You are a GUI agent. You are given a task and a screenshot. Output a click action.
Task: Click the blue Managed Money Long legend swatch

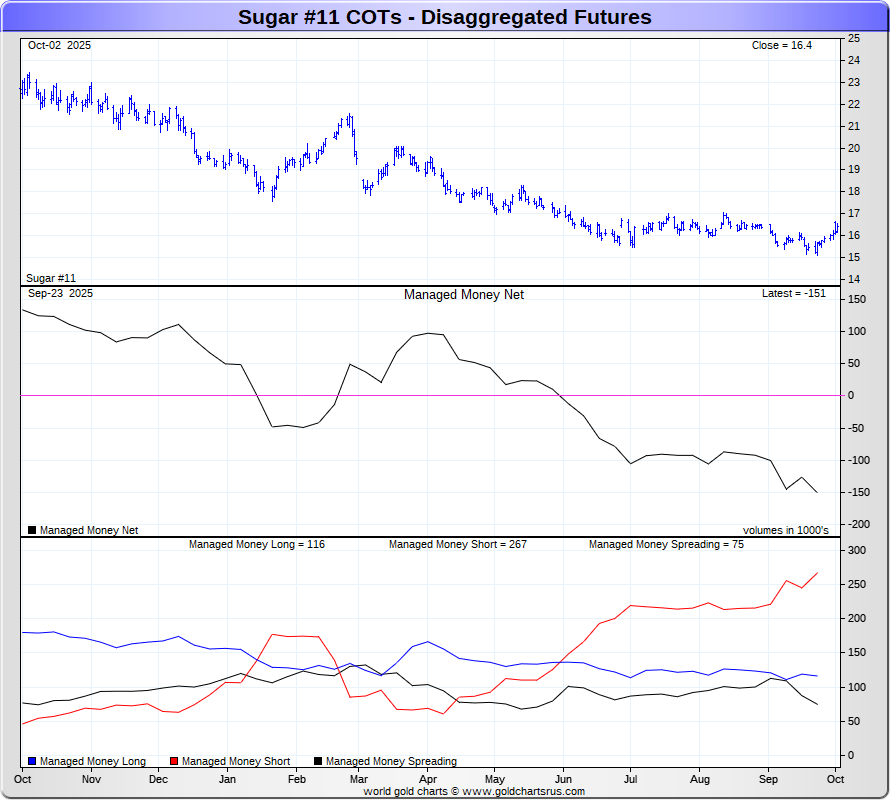coord(33,761)
